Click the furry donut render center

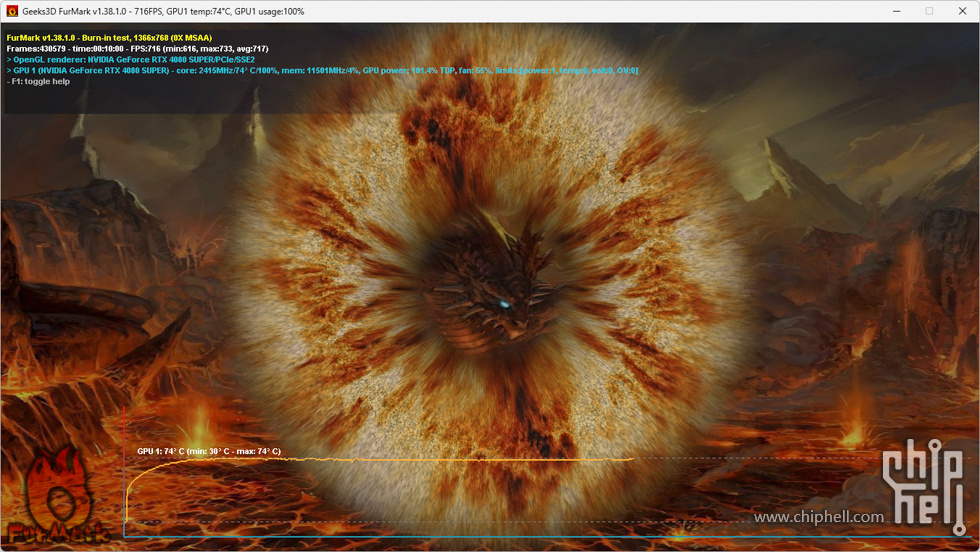(488, 286)
